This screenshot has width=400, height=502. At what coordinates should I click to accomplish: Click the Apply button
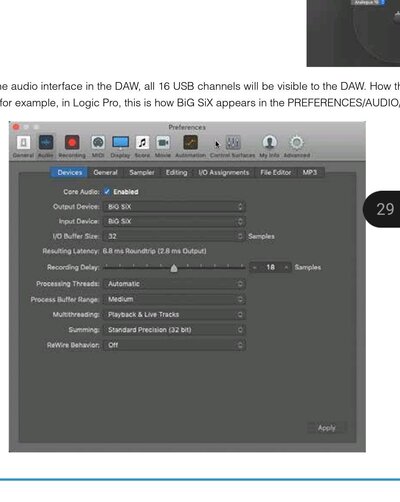click(x=327, y=428)
